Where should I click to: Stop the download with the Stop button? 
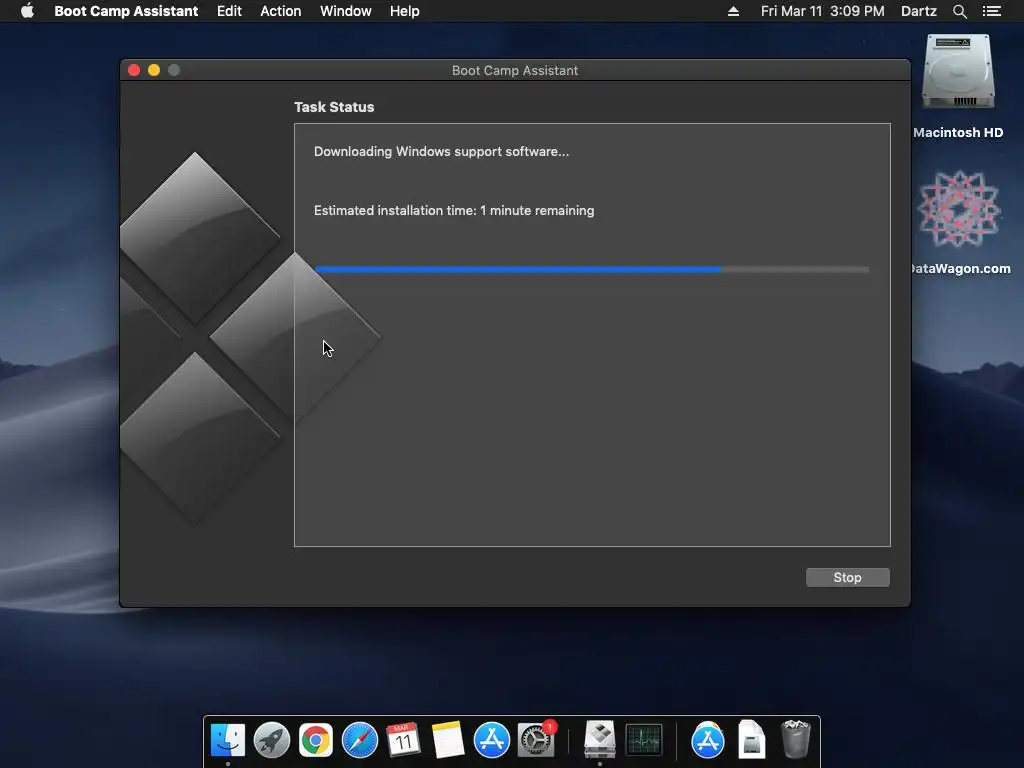(848, 577)
